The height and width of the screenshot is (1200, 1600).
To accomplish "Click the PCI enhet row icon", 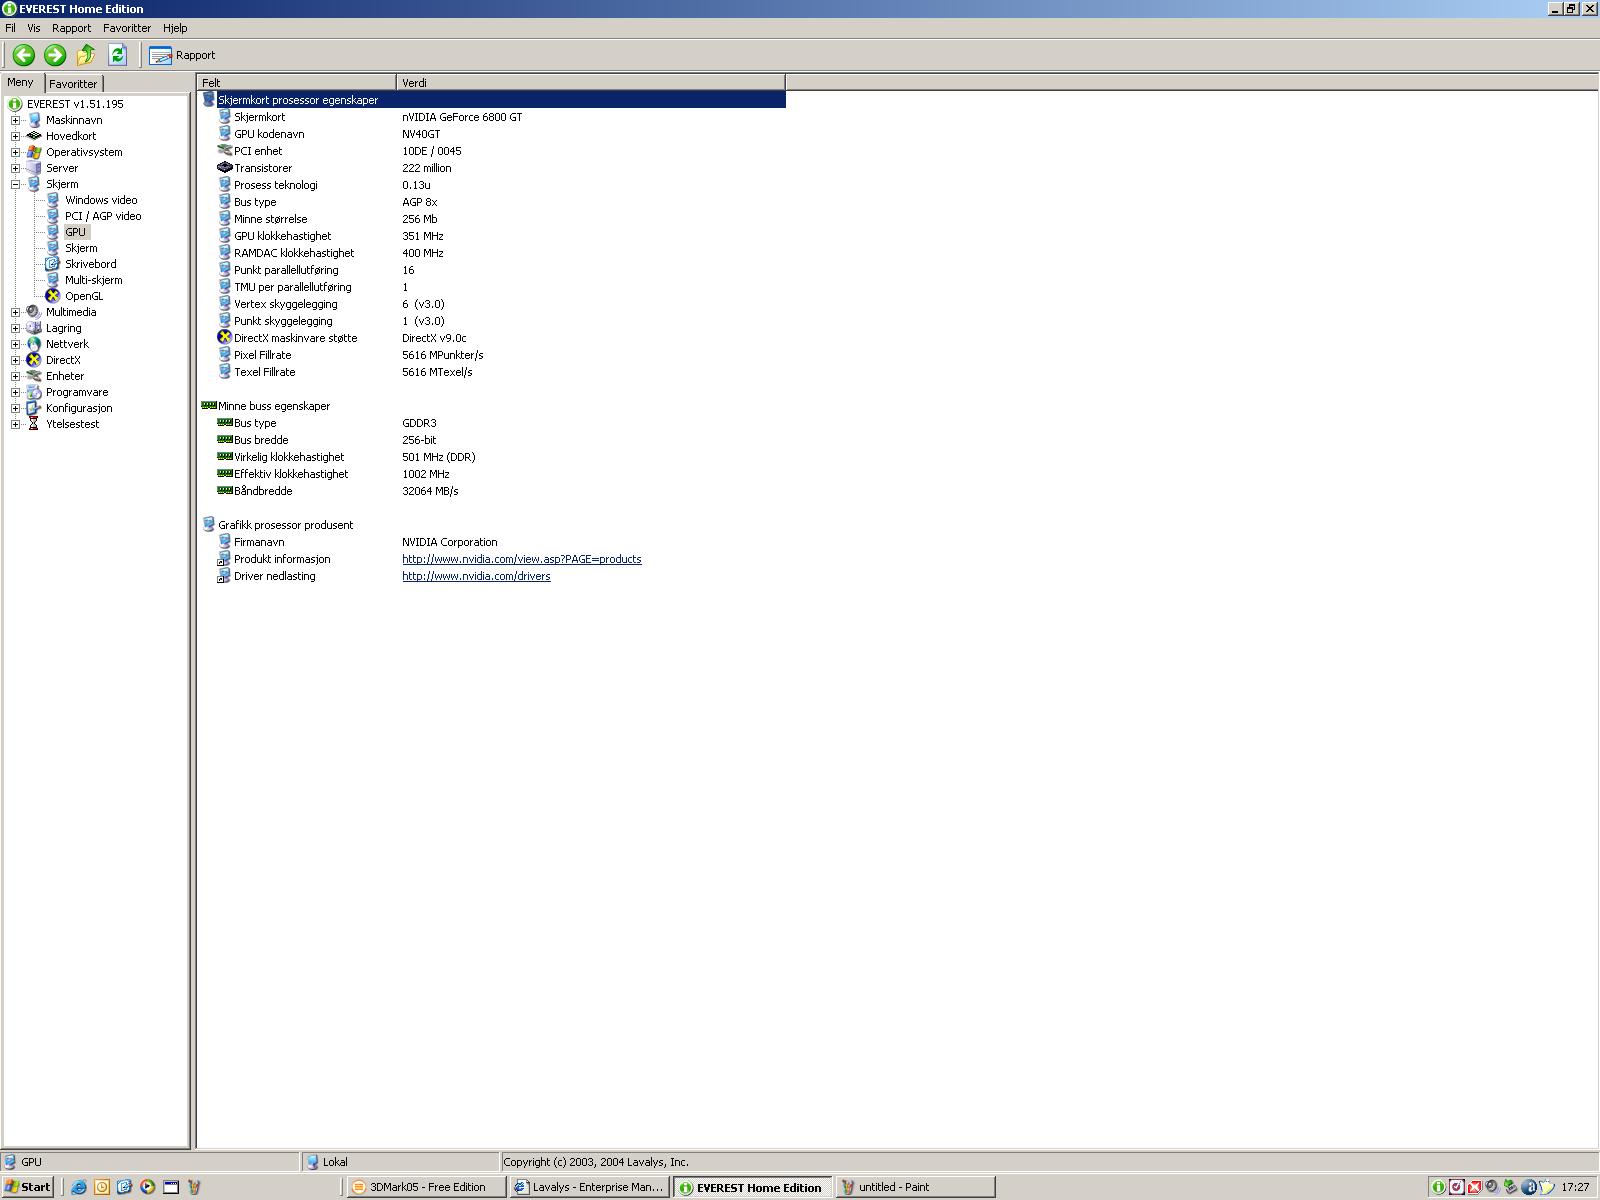I will point(224,150).
